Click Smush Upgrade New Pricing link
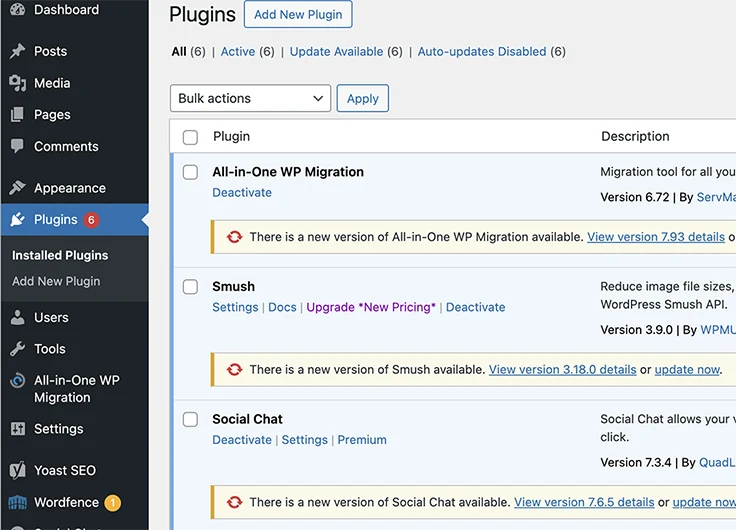 tap(371, 307)
